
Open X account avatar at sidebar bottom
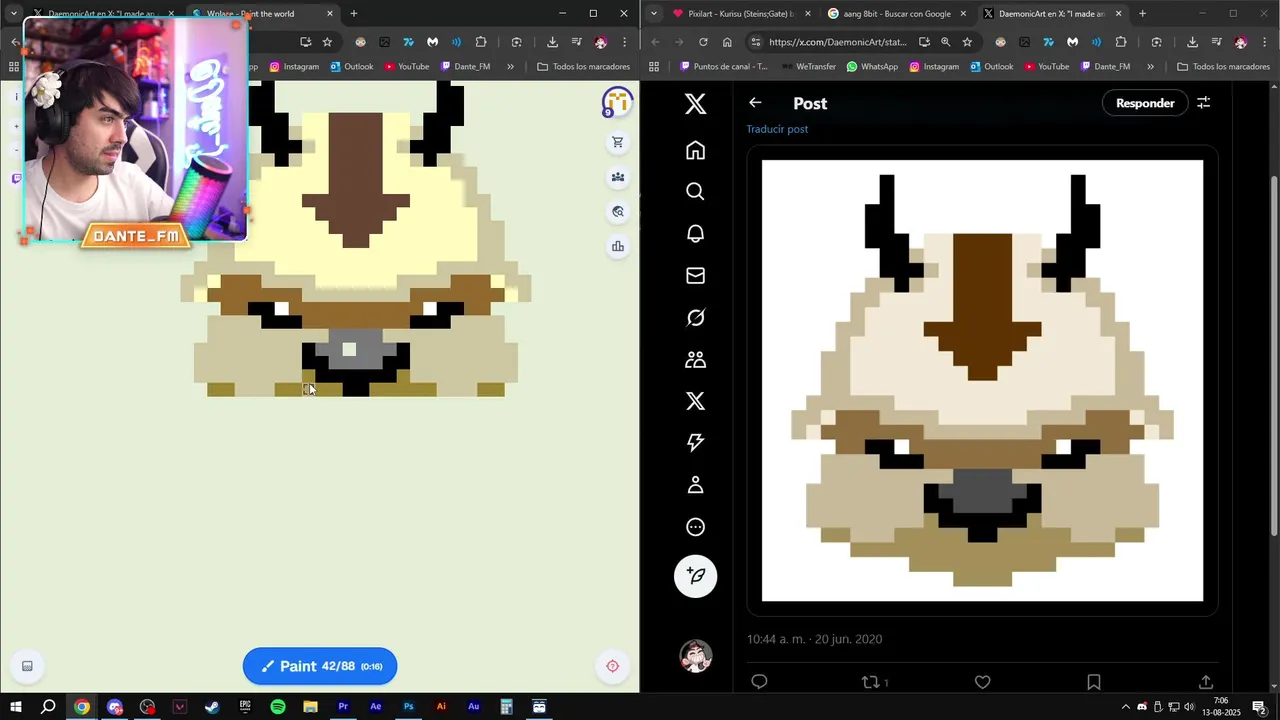click(695, 656)
